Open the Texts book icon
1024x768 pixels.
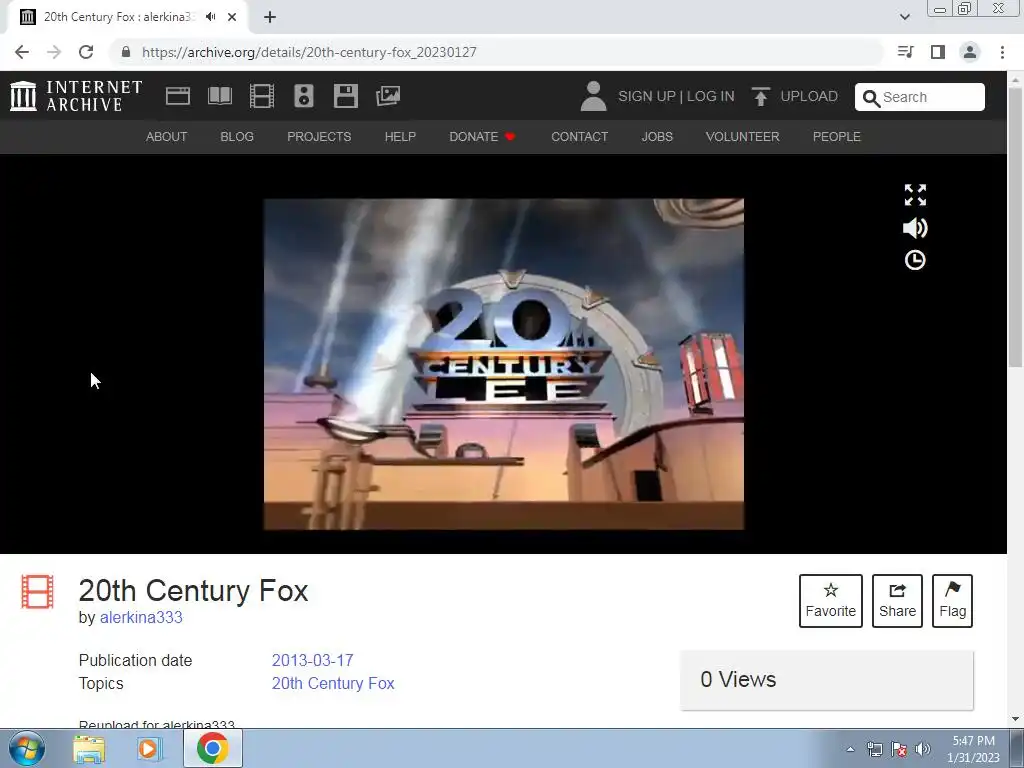219,96
